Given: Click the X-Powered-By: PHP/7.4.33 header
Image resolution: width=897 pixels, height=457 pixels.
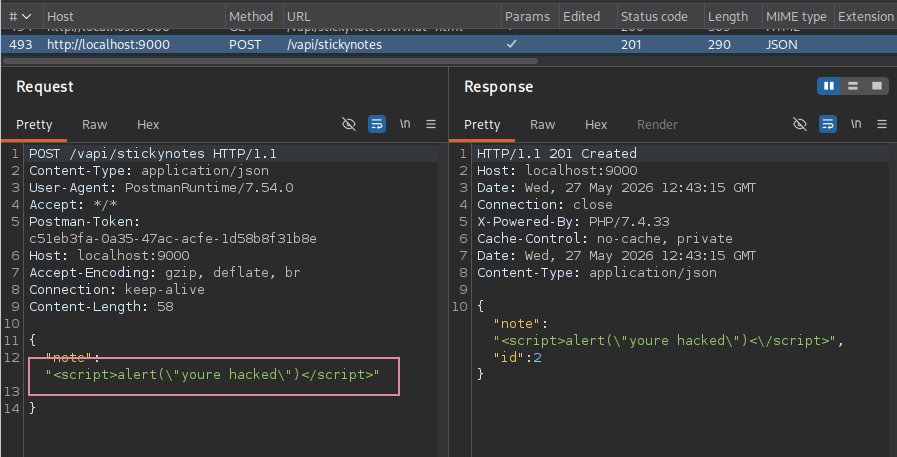Looking at the screenshot, I should point(573,221).
